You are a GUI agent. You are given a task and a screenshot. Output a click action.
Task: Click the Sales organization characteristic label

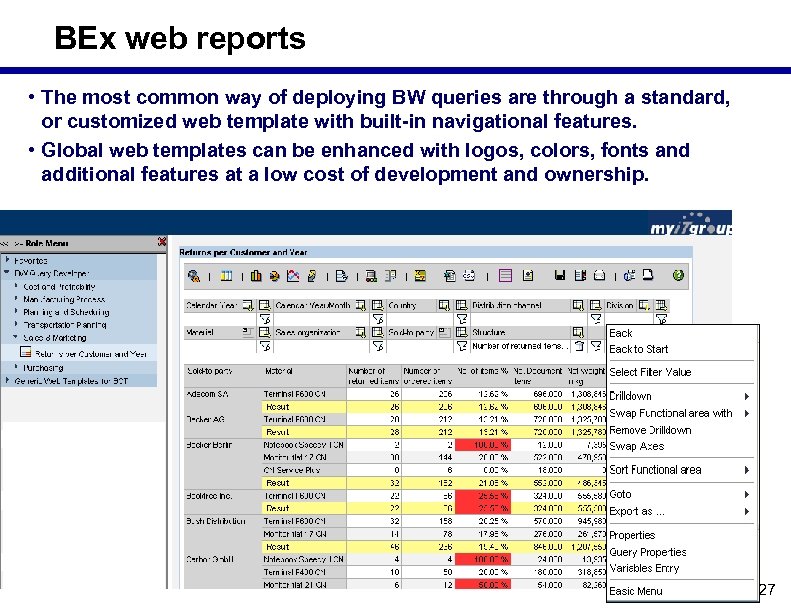pos(308,333)
